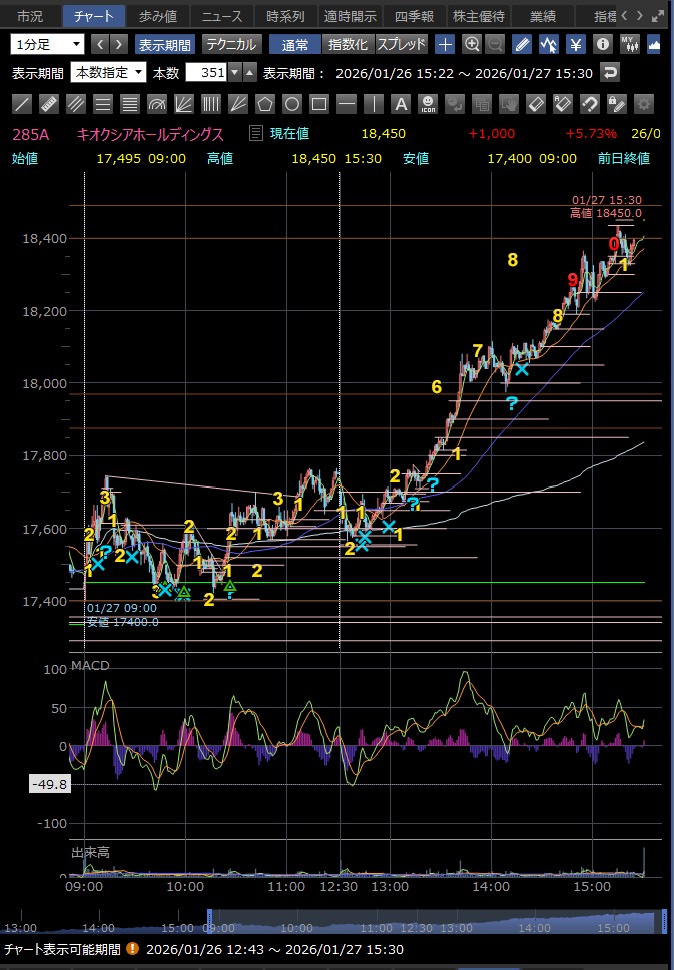The image size is (674, 970).
Task: Select the text annotation 'A' tool
Action: point(400,104)
